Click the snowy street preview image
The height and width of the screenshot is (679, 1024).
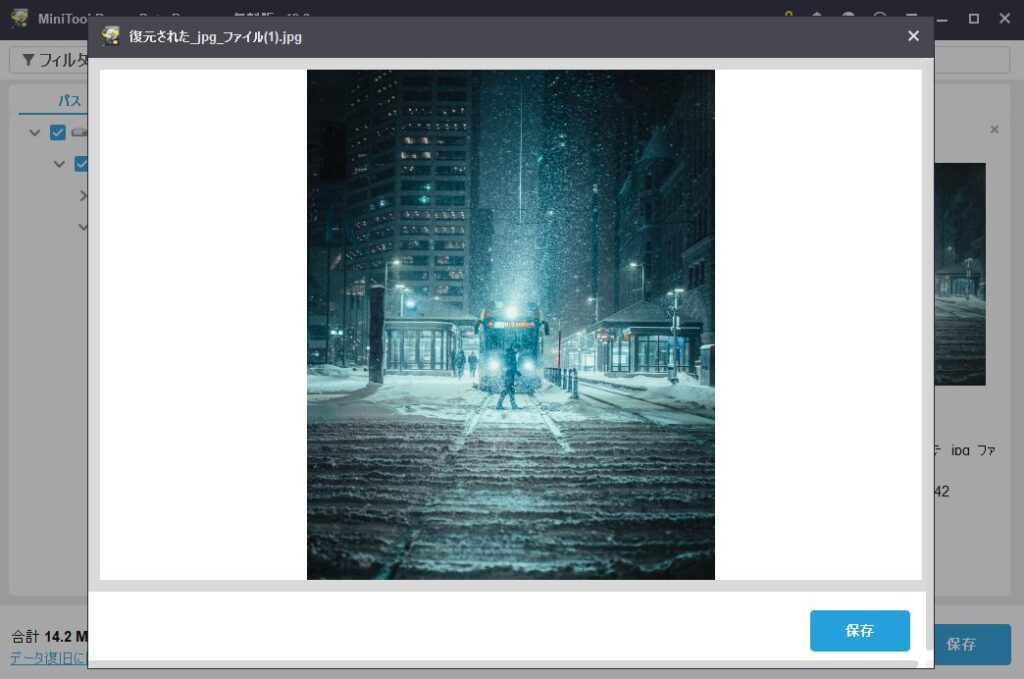[510, 324]
